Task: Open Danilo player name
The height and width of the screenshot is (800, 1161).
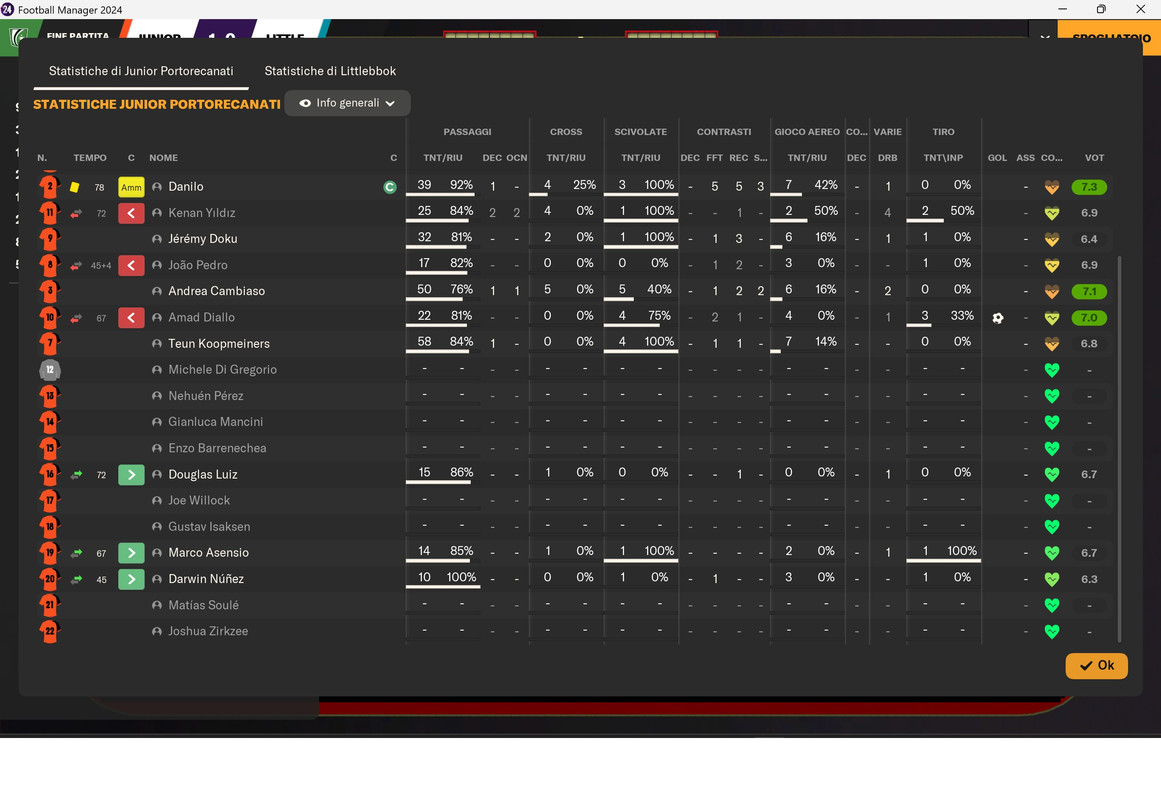Action: [186, 187]
